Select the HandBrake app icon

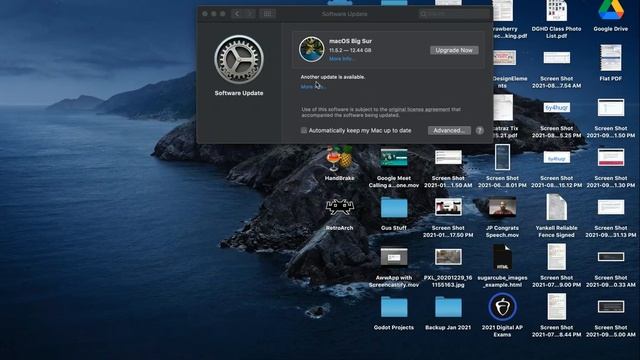tap(340, 158)
